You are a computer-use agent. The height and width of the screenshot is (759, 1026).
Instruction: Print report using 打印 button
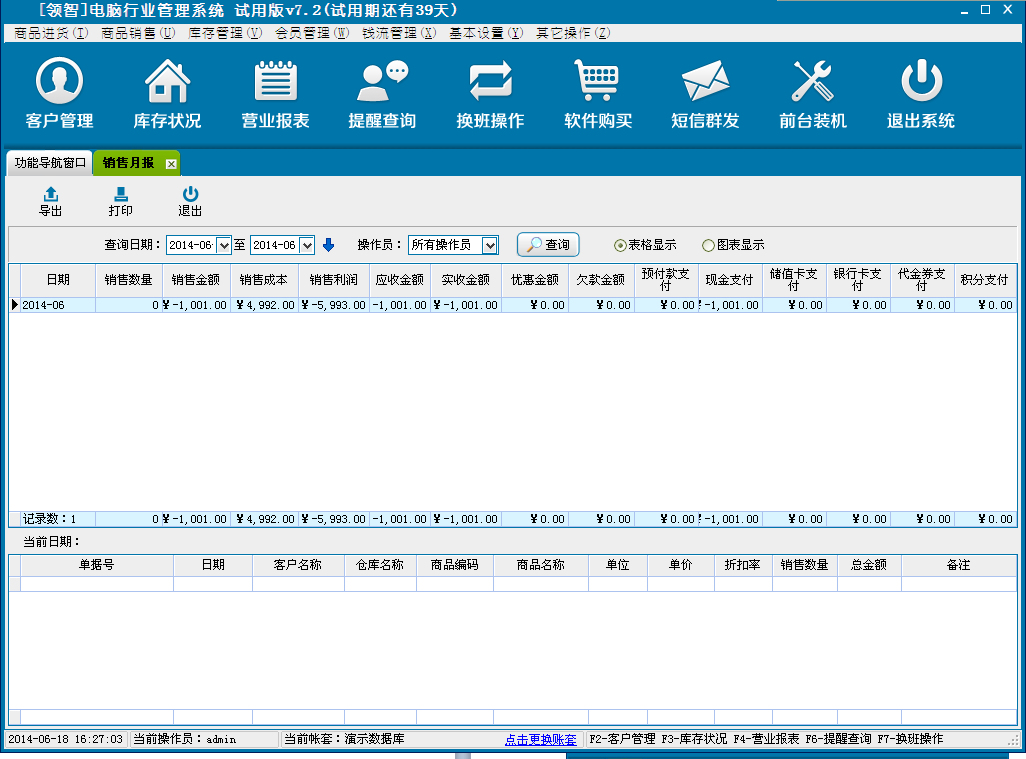[120, 202]
